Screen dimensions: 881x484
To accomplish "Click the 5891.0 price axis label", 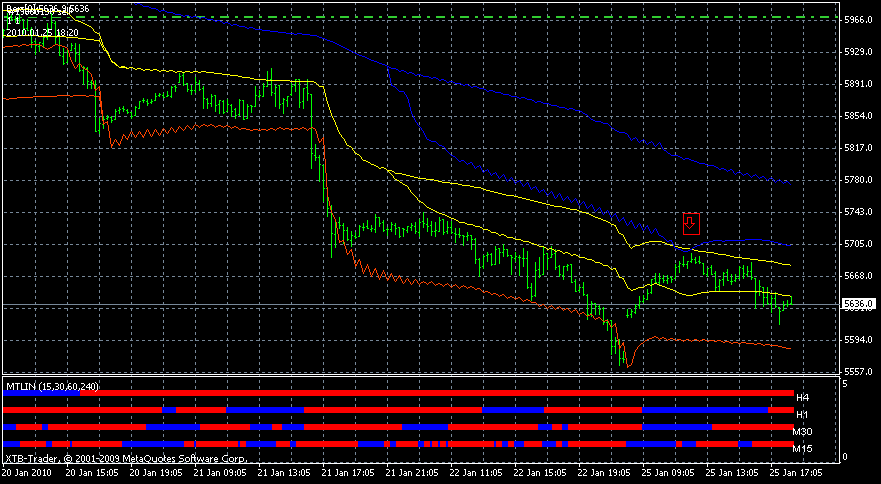I will click(x=858, y=84).
